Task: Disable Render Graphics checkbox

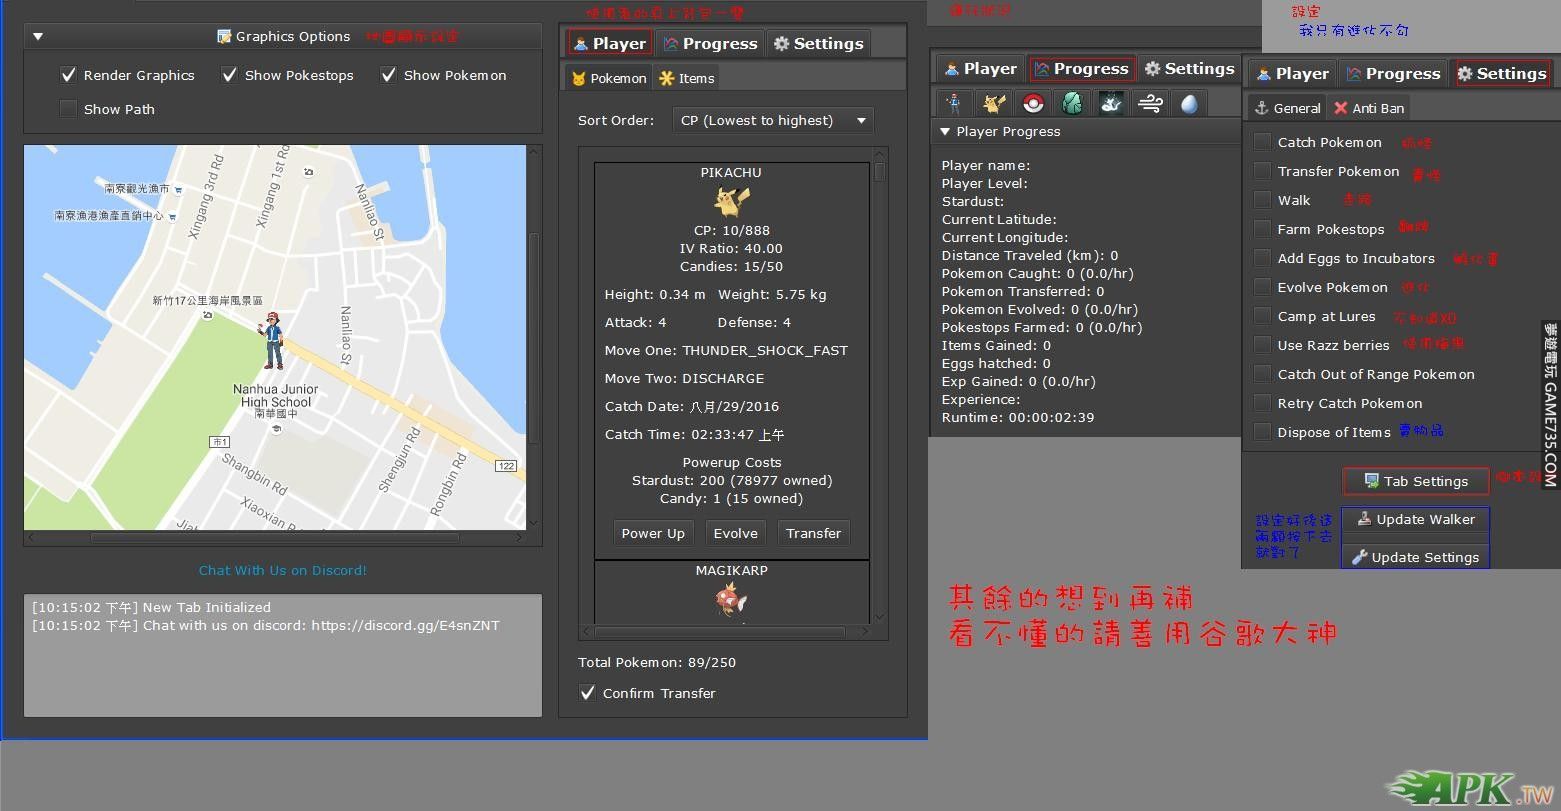Action: point(69,75)
